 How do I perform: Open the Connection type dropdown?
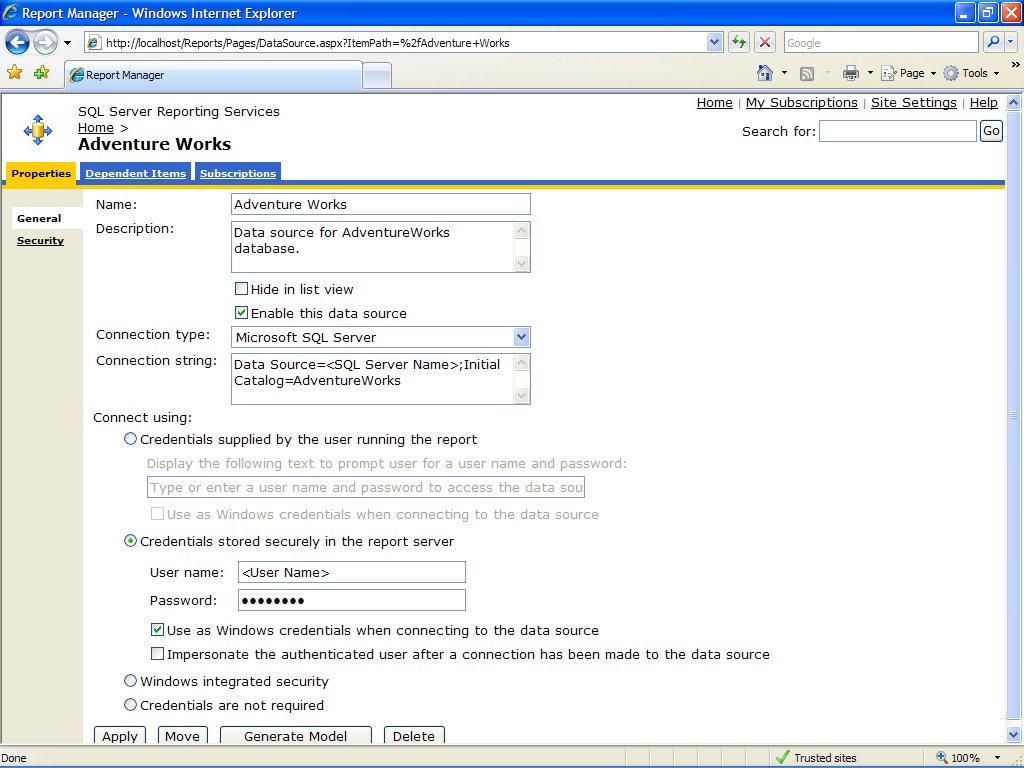click(521, 337)
